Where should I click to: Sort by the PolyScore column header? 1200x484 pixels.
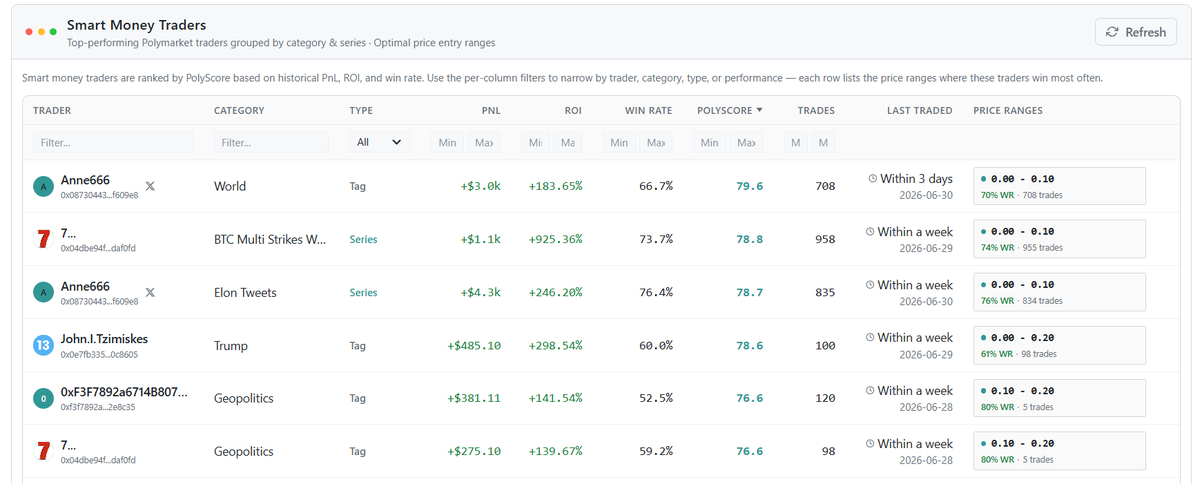729,110
